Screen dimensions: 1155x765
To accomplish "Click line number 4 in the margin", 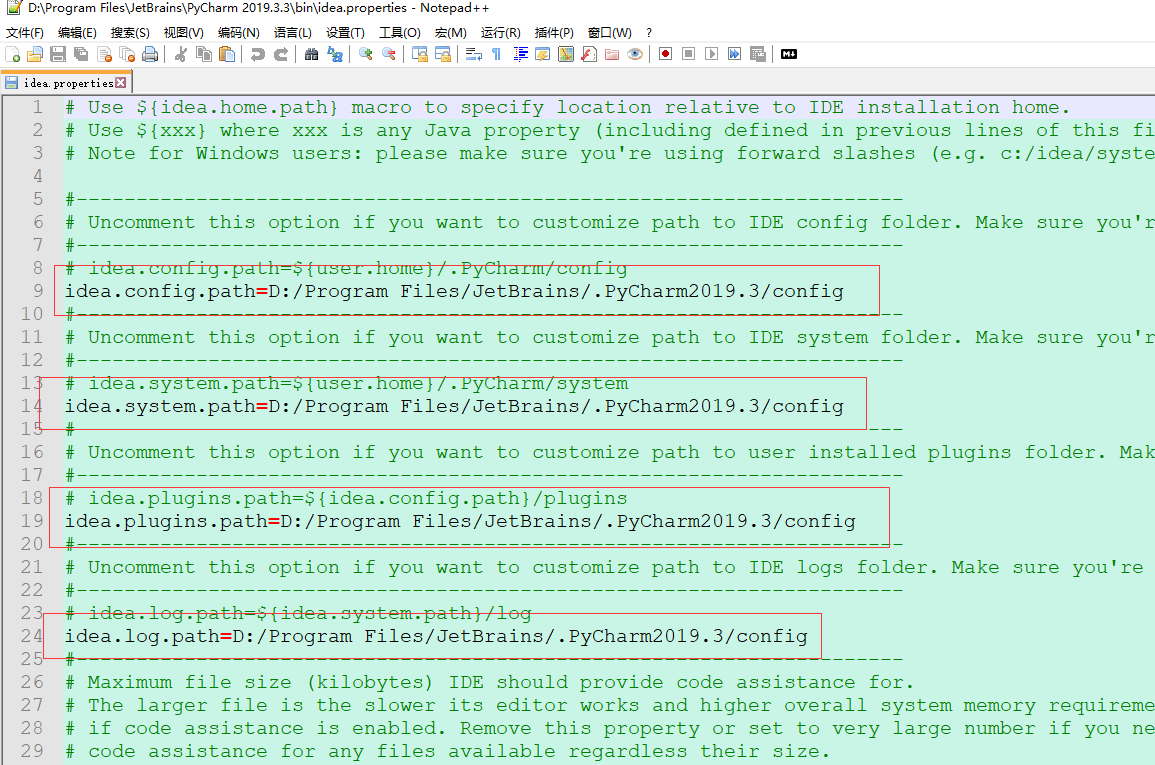I will [38, 175].
